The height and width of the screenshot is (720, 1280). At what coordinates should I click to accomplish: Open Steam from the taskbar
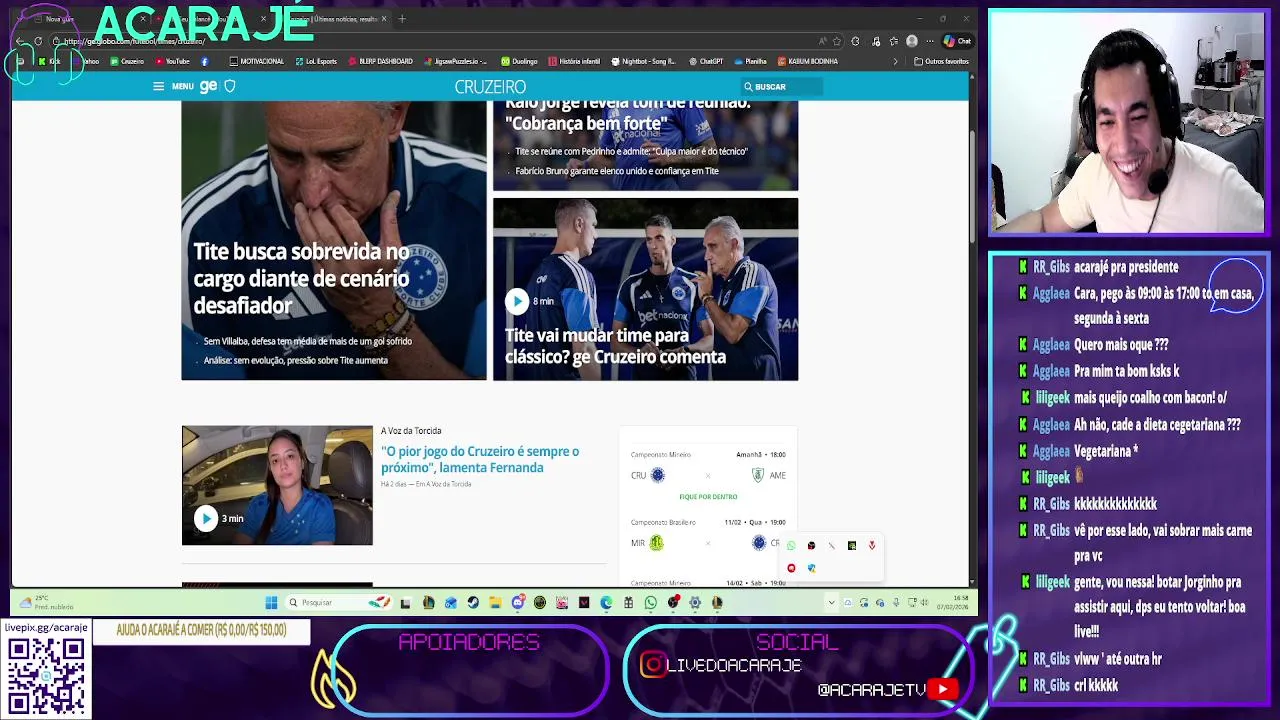[473, 602]
